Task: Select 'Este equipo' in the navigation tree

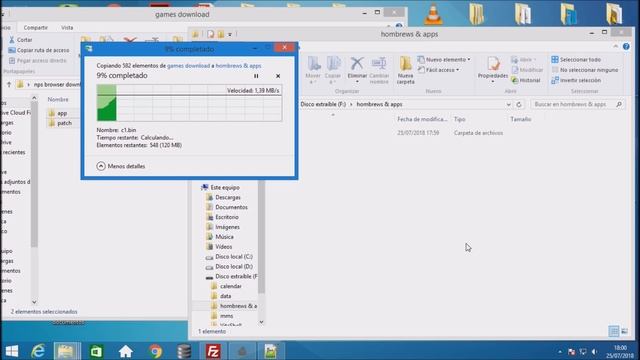Action: (x=220, y=187)
